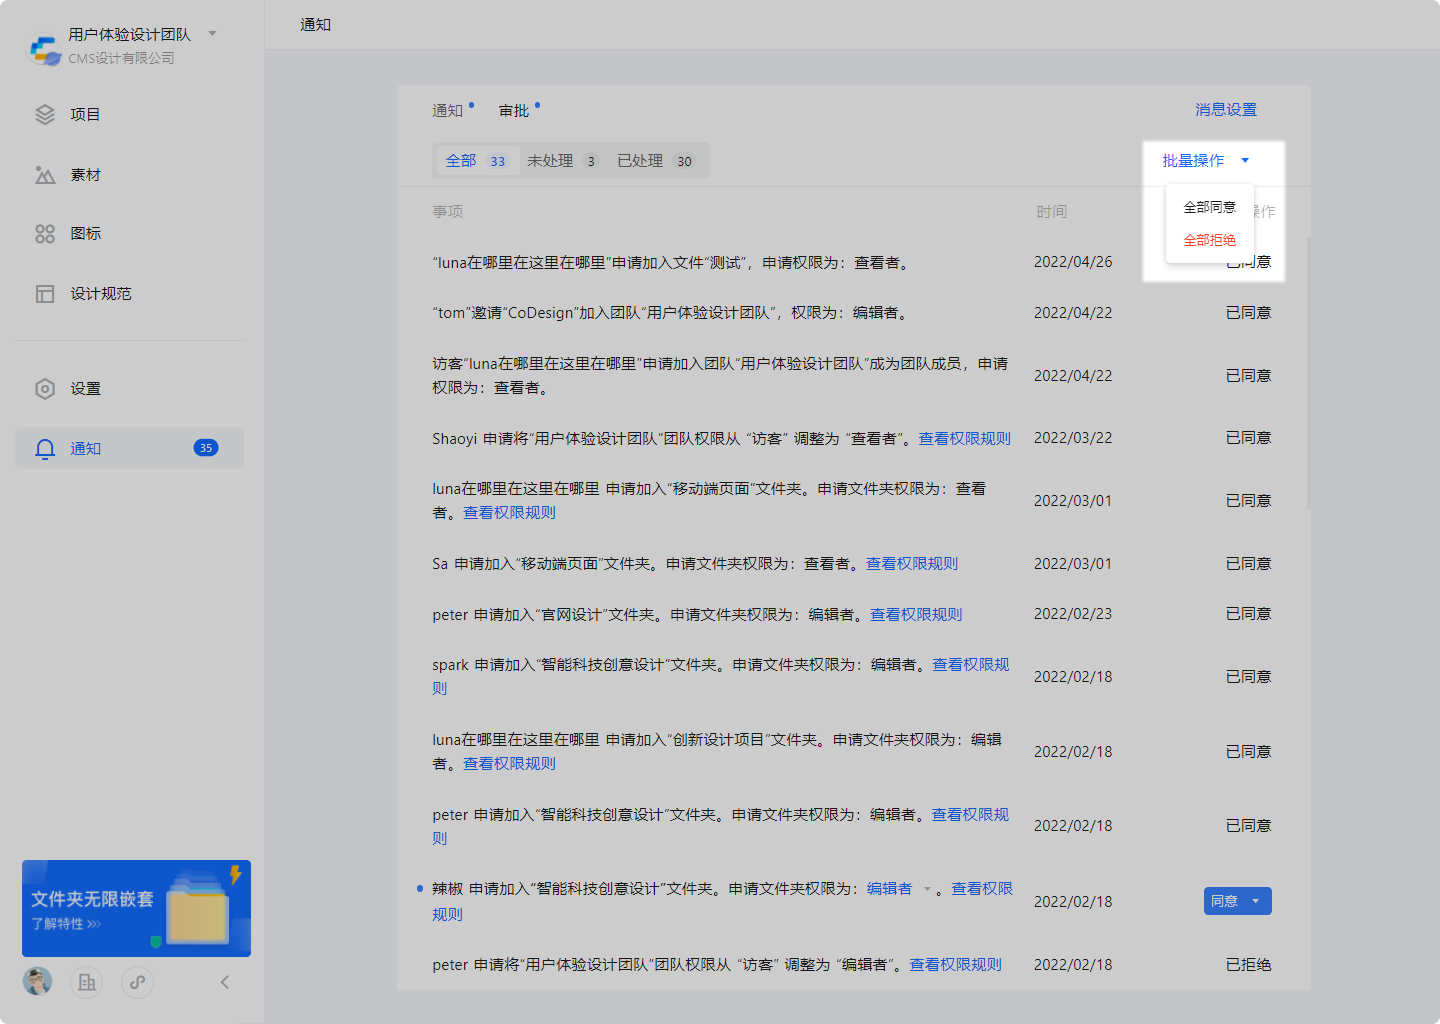Click the 文件夹无限嵌套 promo banner
1440x1024 pixels.
(136, 908)
